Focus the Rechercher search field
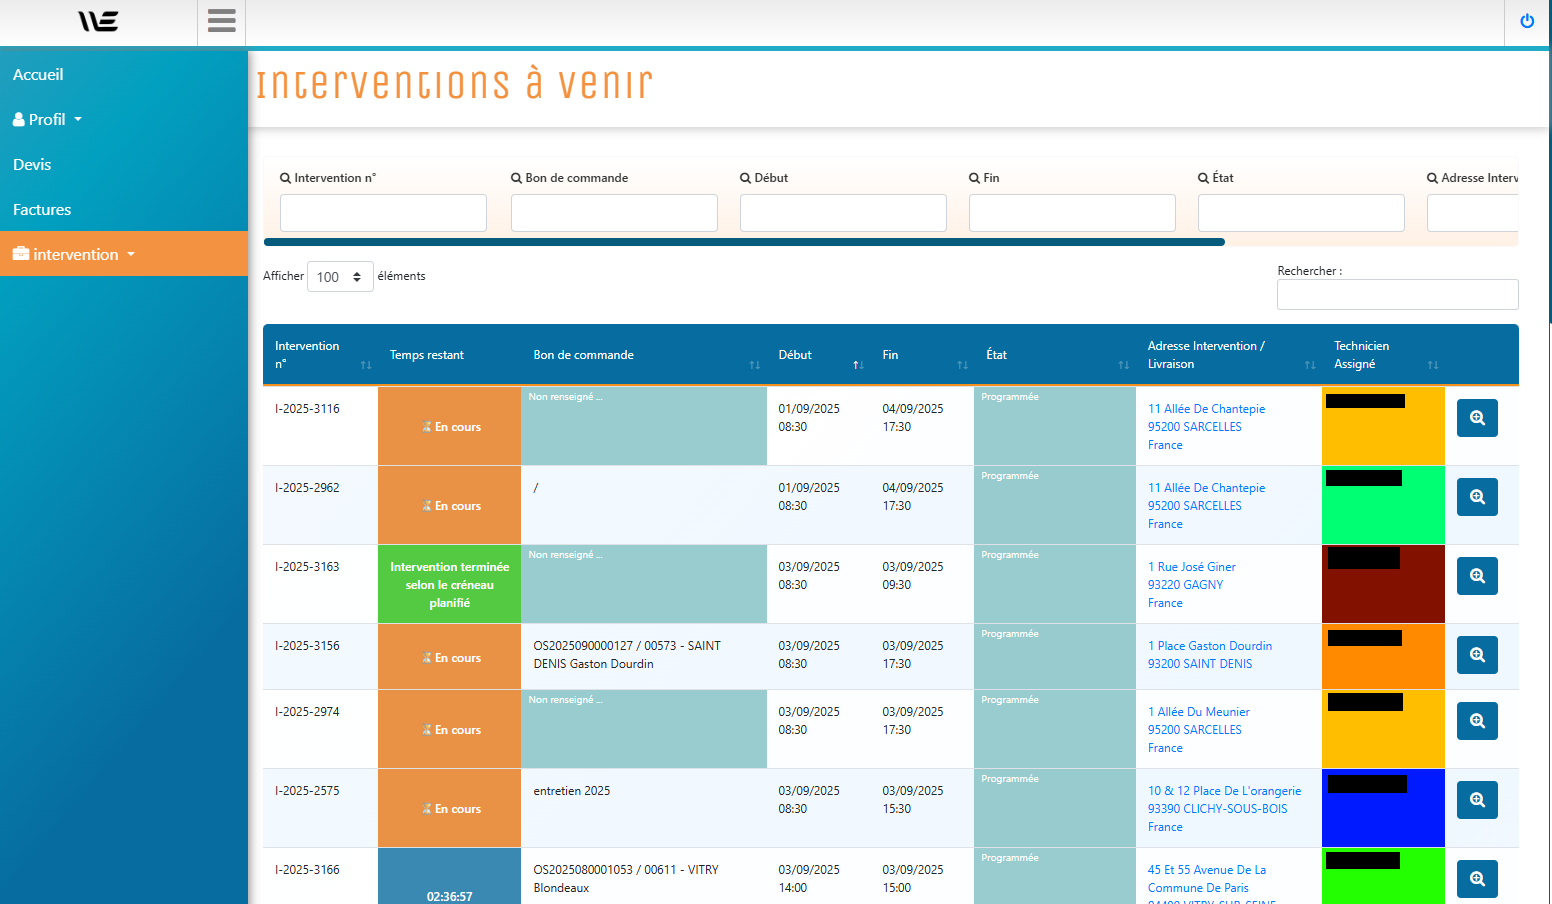The image size is (1552, 904). [1396, 295]
